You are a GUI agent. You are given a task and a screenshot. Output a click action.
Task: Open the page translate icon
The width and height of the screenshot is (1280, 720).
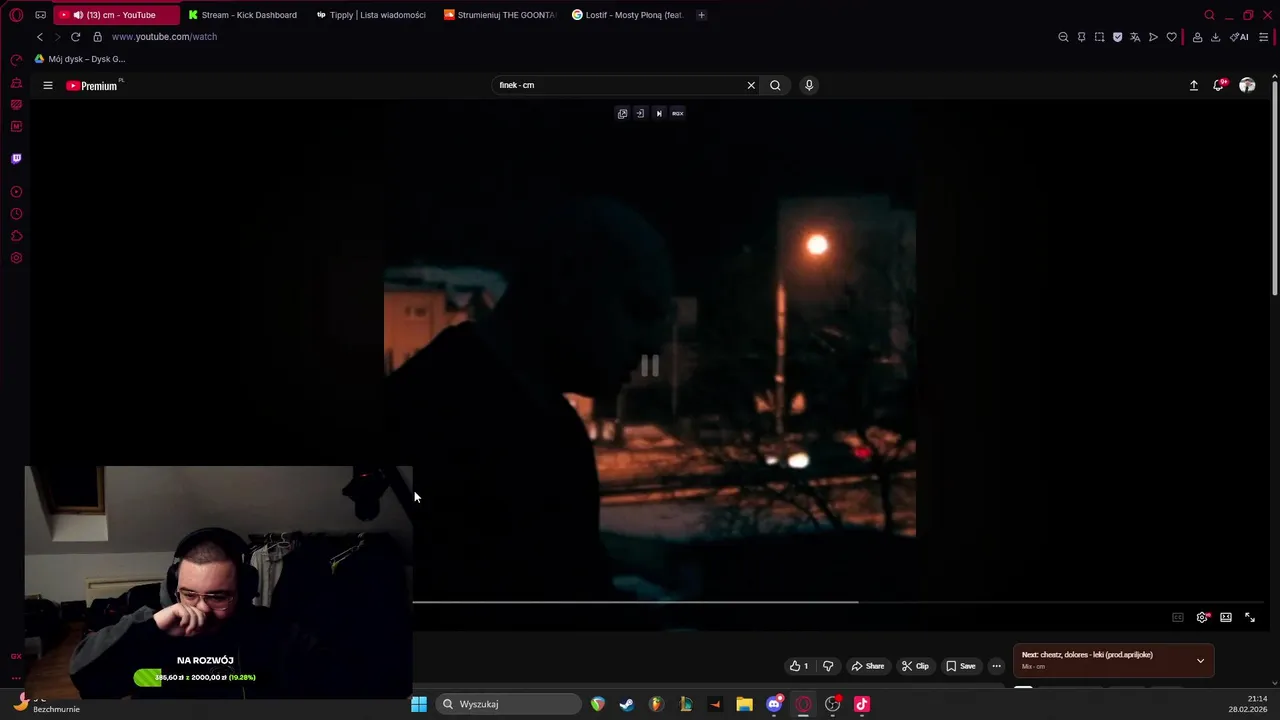(1135, 37)
